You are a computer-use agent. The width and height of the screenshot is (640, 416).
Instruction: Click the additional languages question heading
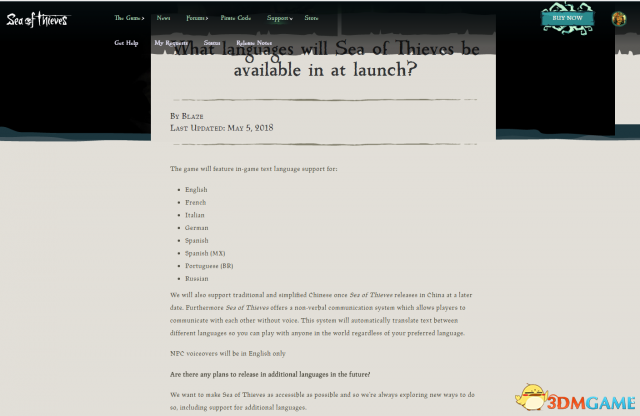tap(270, 374)
